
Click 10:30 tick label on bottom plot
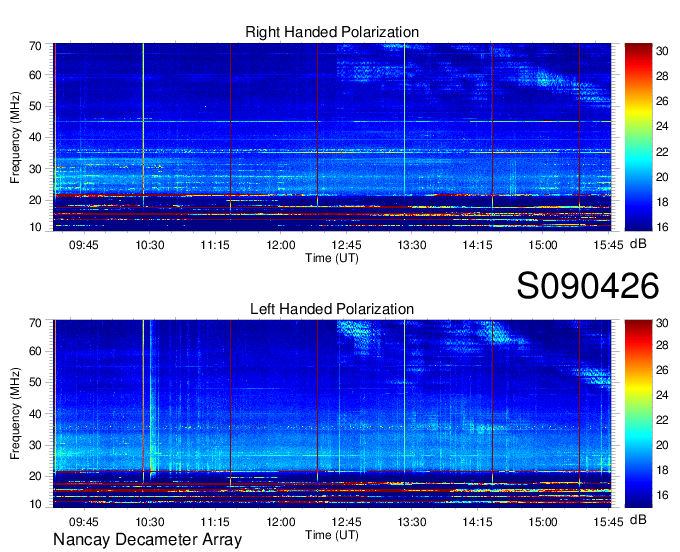pos(150,522)
